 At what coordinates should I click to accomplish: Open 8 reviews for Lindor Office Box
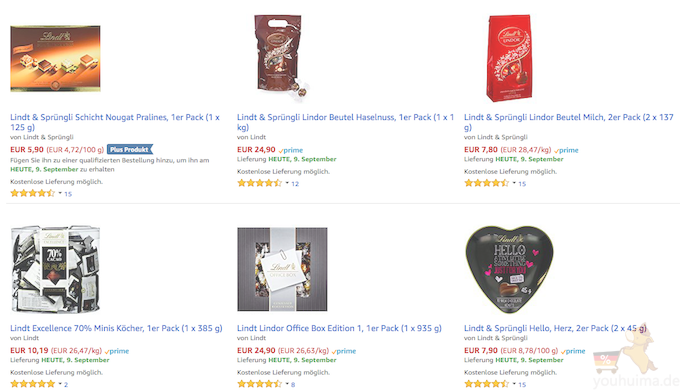pos(293,384)
